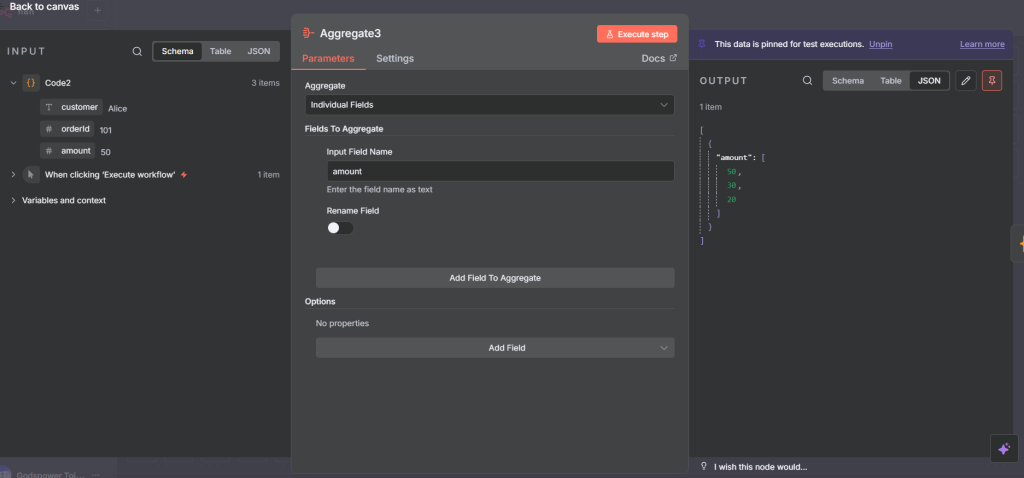
Task: Collapse the Code2 input tree
Action: (13, 83)
